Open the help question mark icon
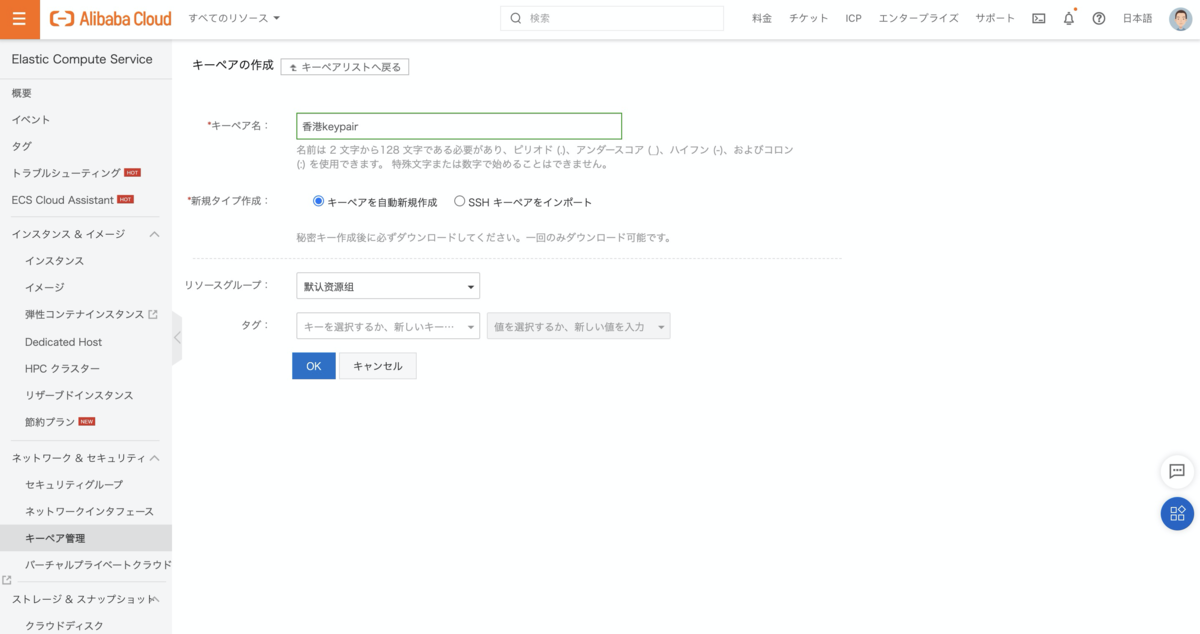Viewport: 1200px width, 634px height. point(1098,18)
